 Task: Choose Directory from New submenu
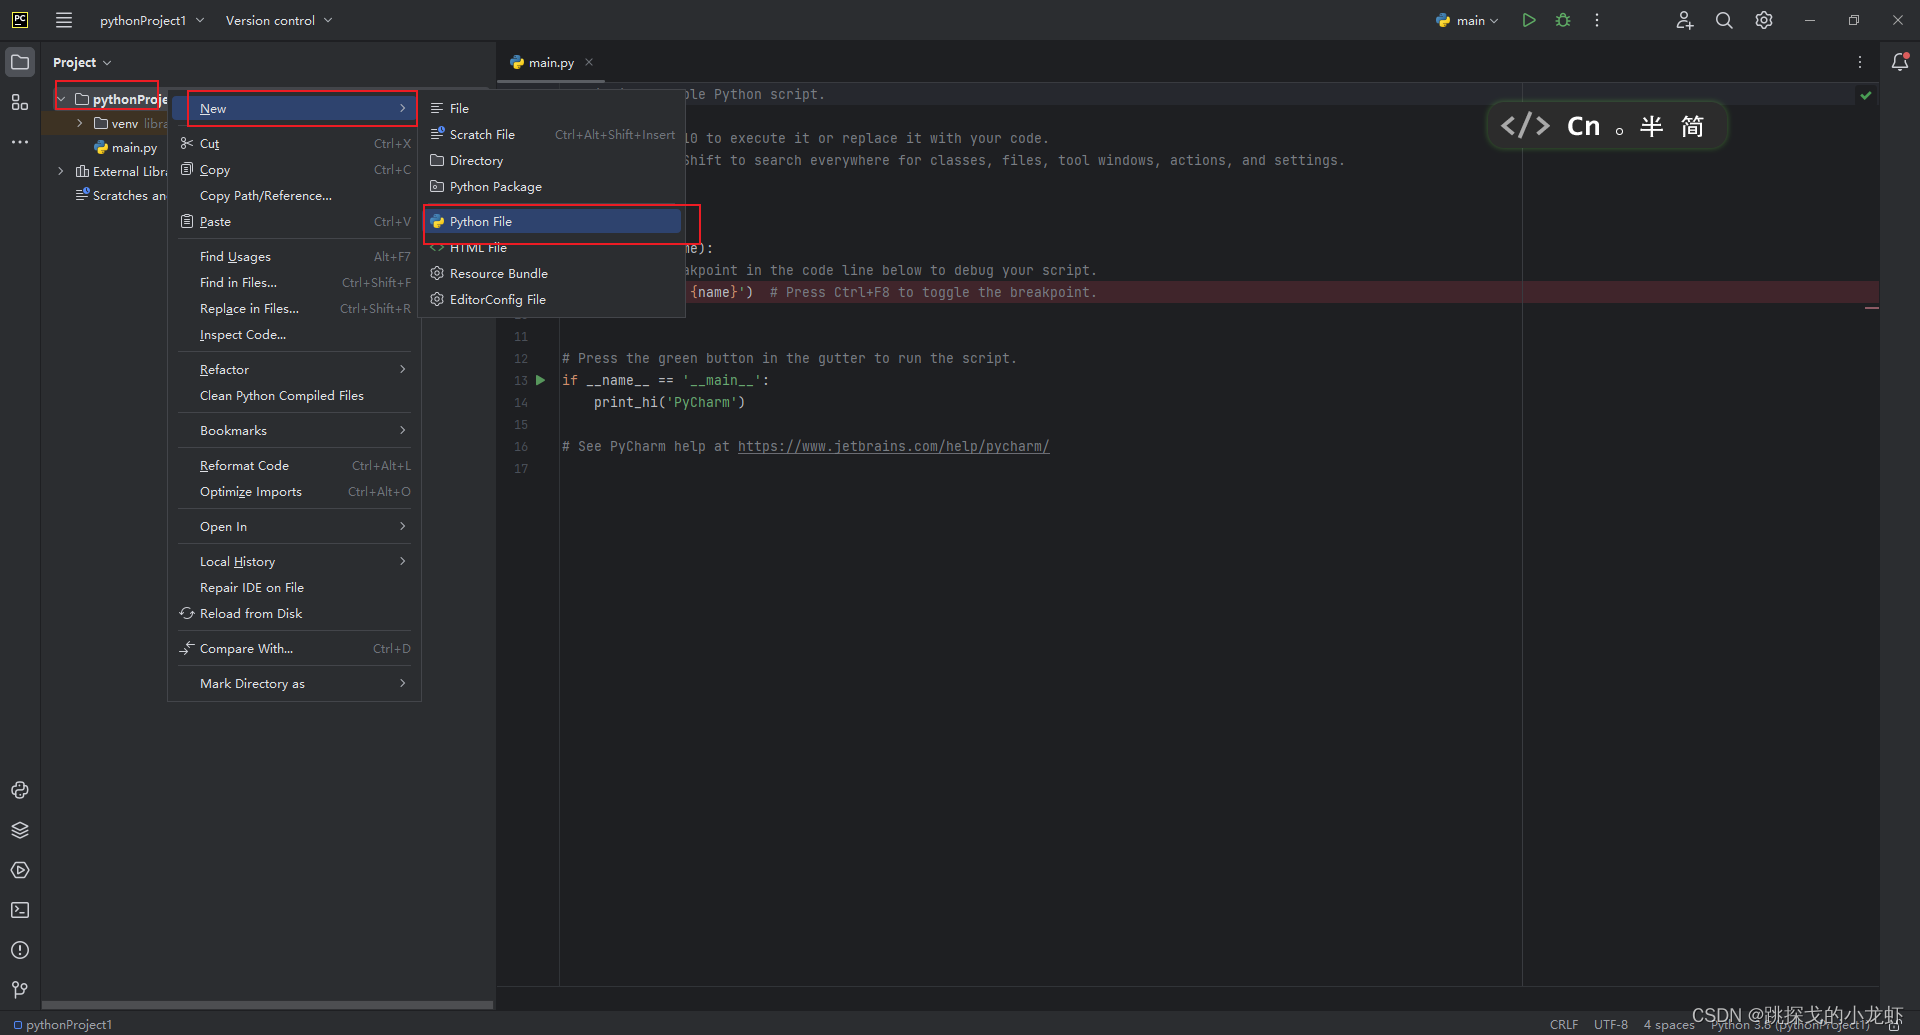pos(553,160)
